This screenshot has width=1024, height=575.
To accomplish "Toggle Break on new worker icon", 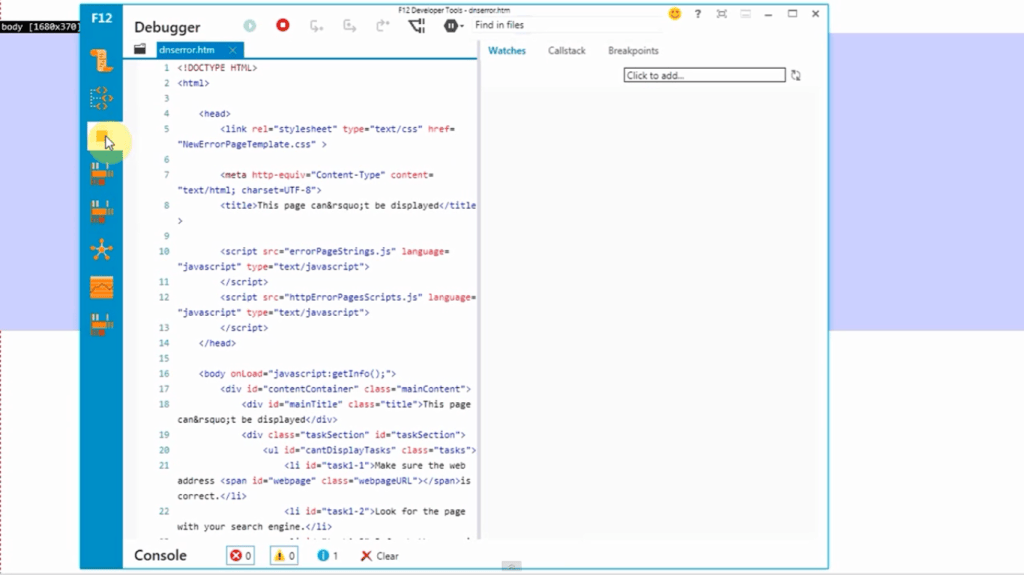I will click(x=417, y=26).
